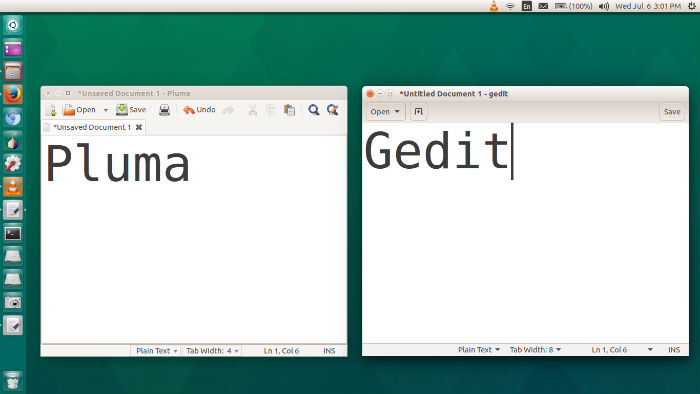The height and width of the screenshot is (394, 700).
Task: Open the En keyboard layout indicator
Action: (x=527, y=6)
